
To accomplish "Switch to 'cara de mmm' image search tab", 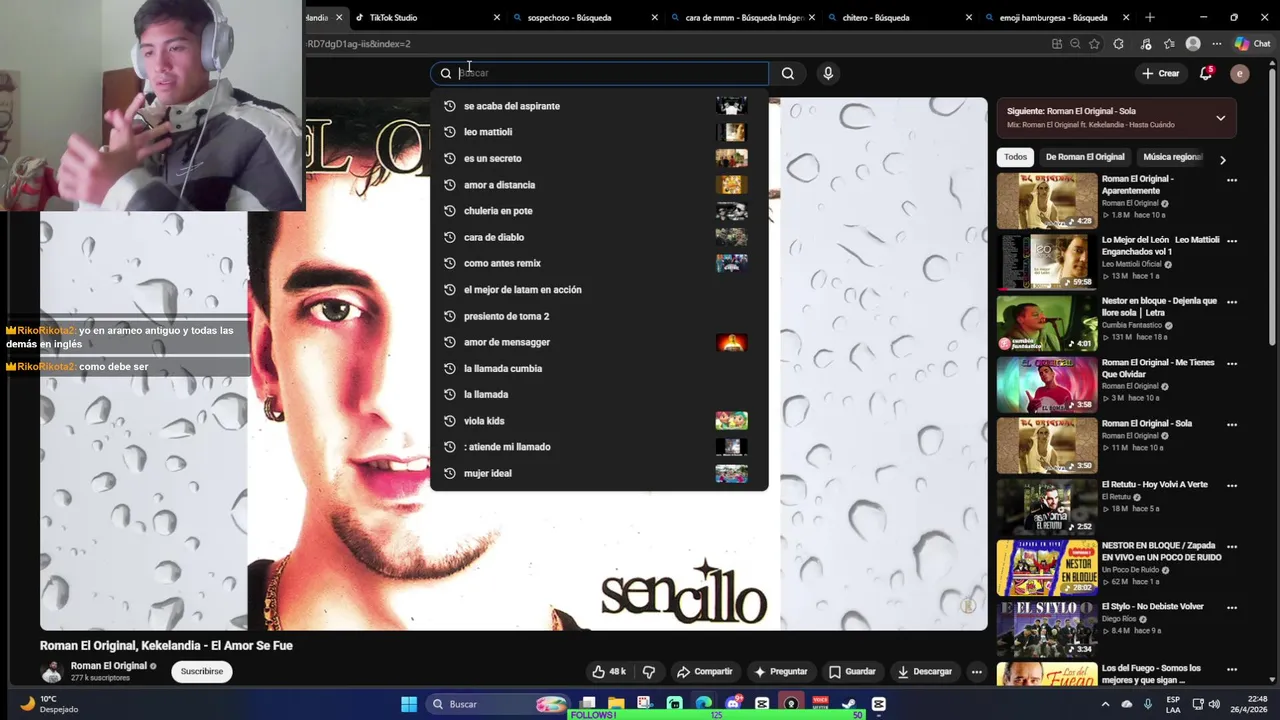I will 744,18.
